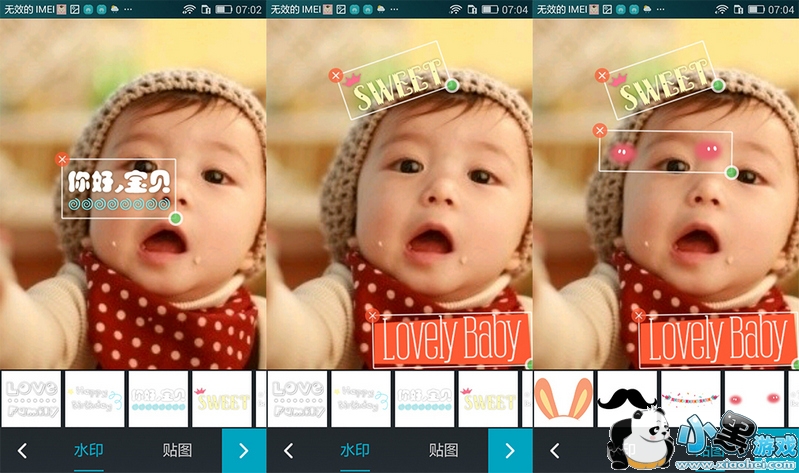Tap back arrow in middle screen
Image resolution: width=799 pixels, height=473 pixels.
pos(288,451)
